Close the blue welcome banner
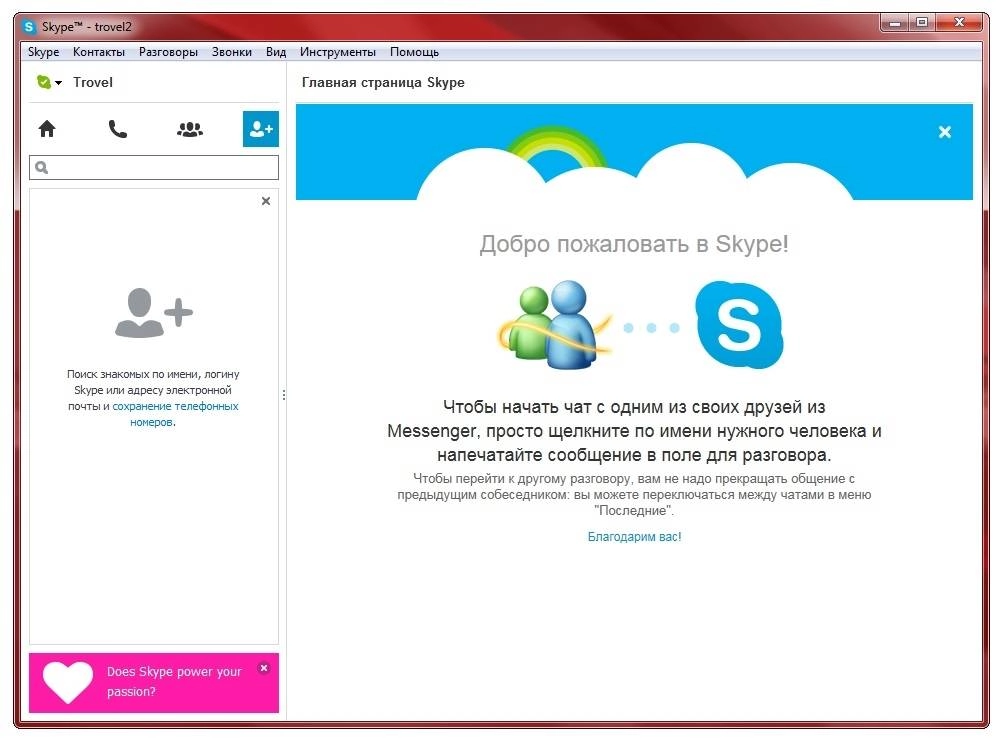This screenshot has width=1007, height=748. [944, 132]
